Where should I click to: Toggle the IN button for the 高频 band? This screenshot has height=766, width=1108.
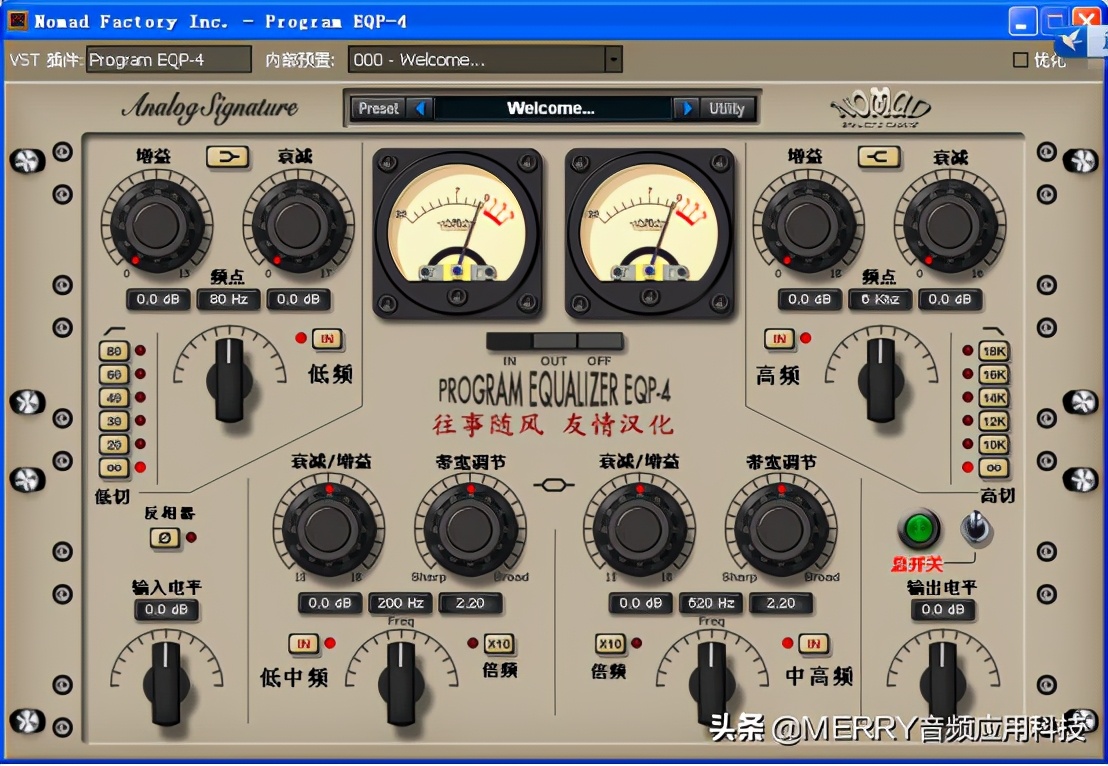click(x=782, y=340)
